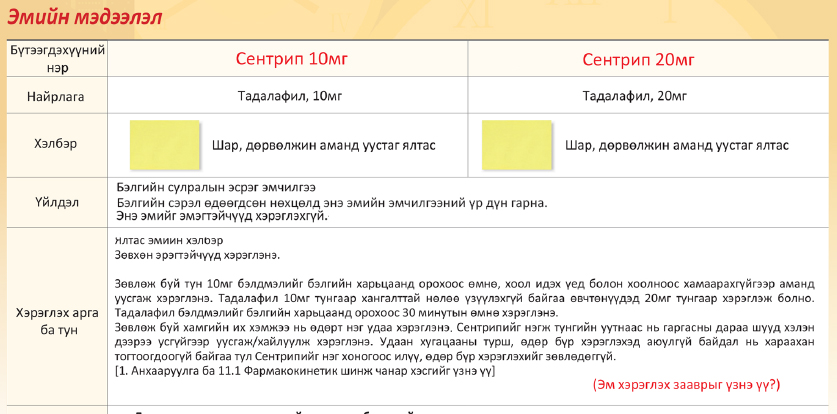Click the heading 'Эмийн мэдээлэл'
Viewport: 837px width, 414px height.
[84, 18]
